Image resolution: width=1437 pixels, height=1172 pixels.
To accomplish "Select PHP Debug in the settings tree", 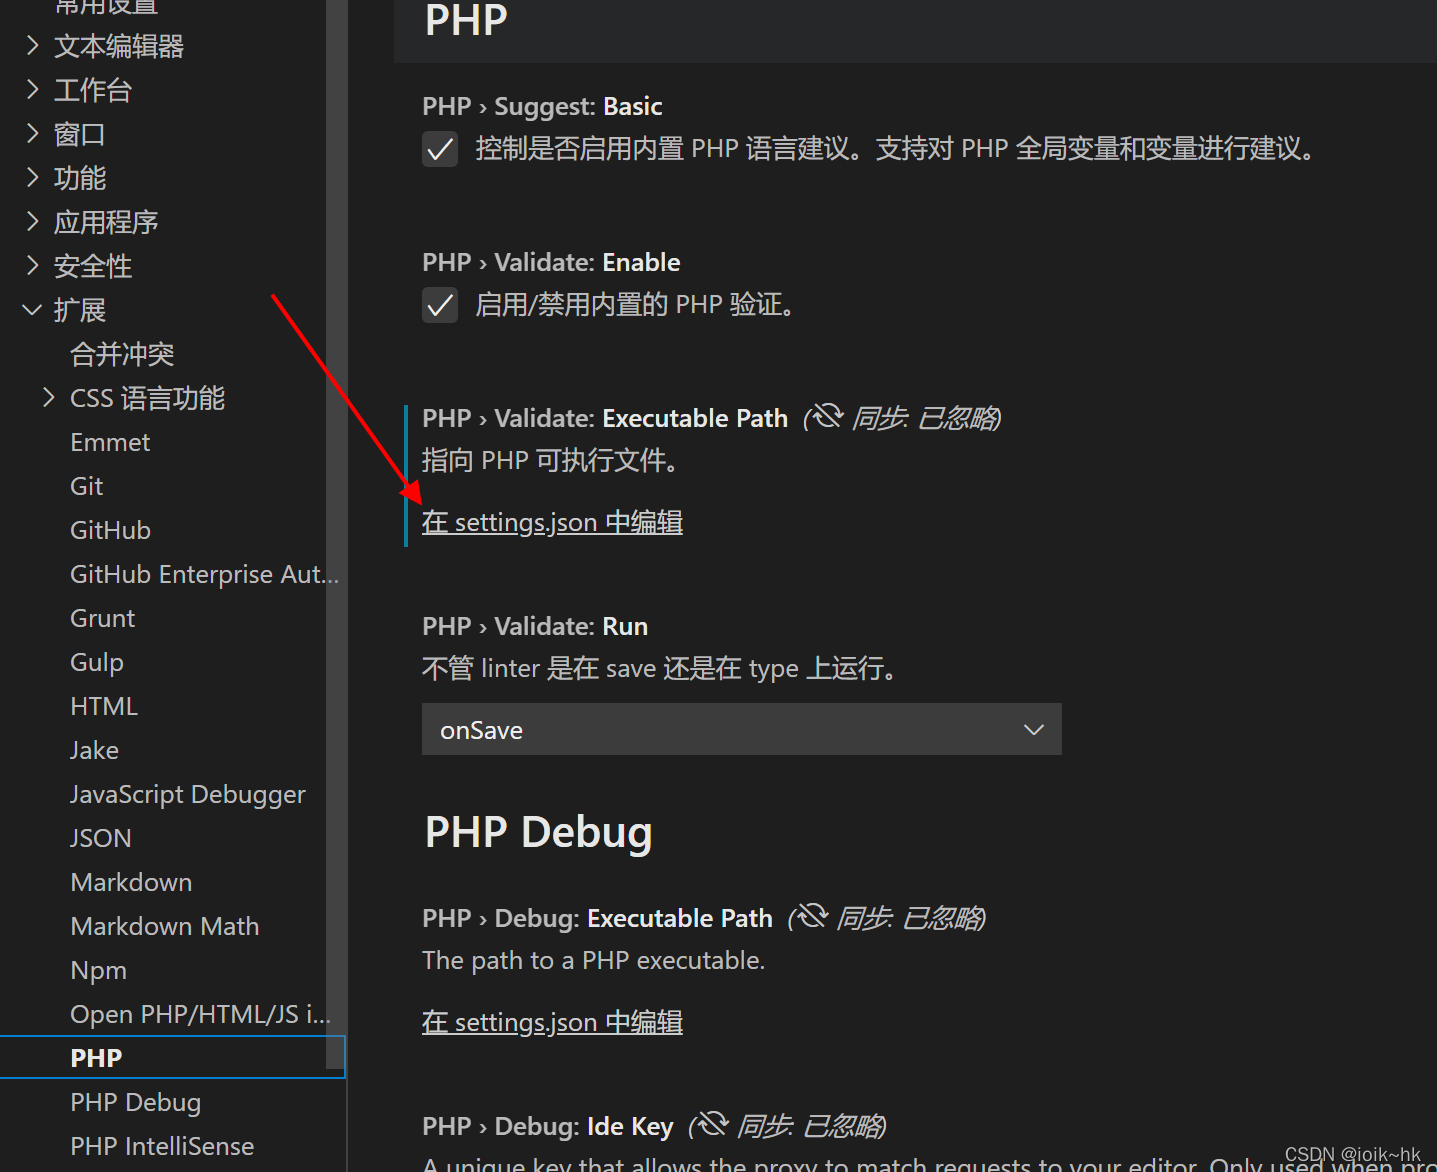I will 135,1102.
